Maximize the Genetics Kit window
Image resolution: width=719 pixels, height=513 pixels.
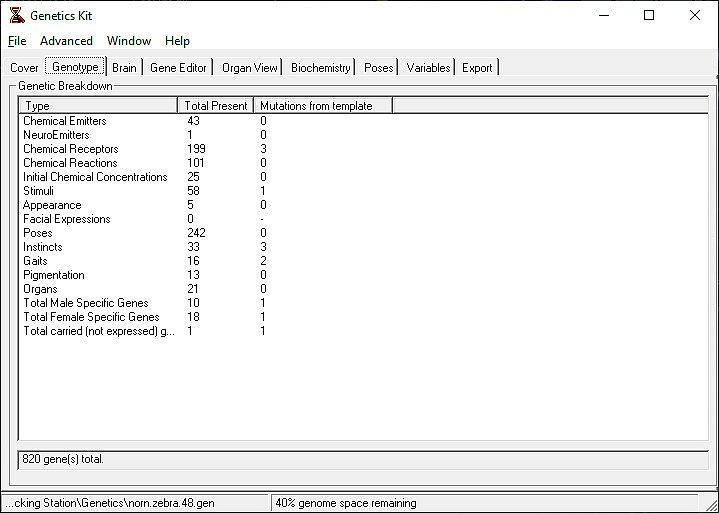[649, 15]
